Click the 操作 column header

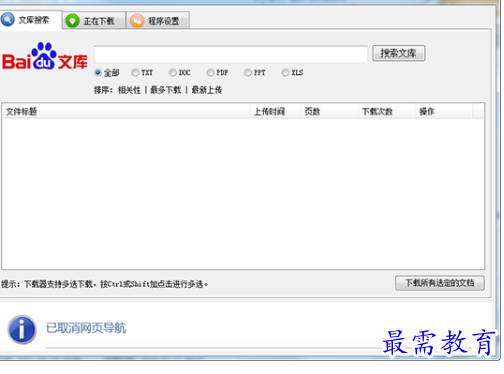(444, 111)
